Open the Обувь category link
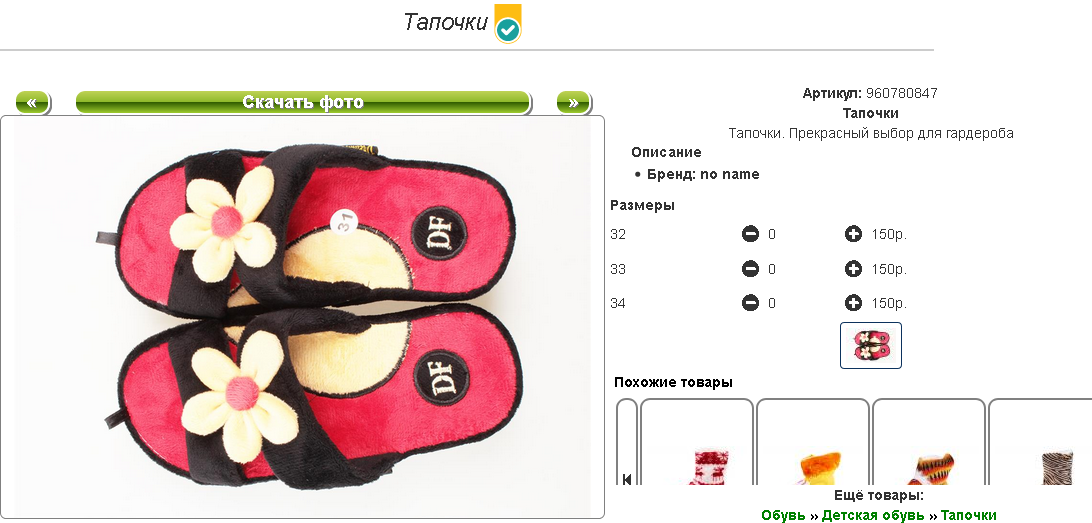This screenshot has width=1092, height=523. pyautogui.click(x=783, y=515)
